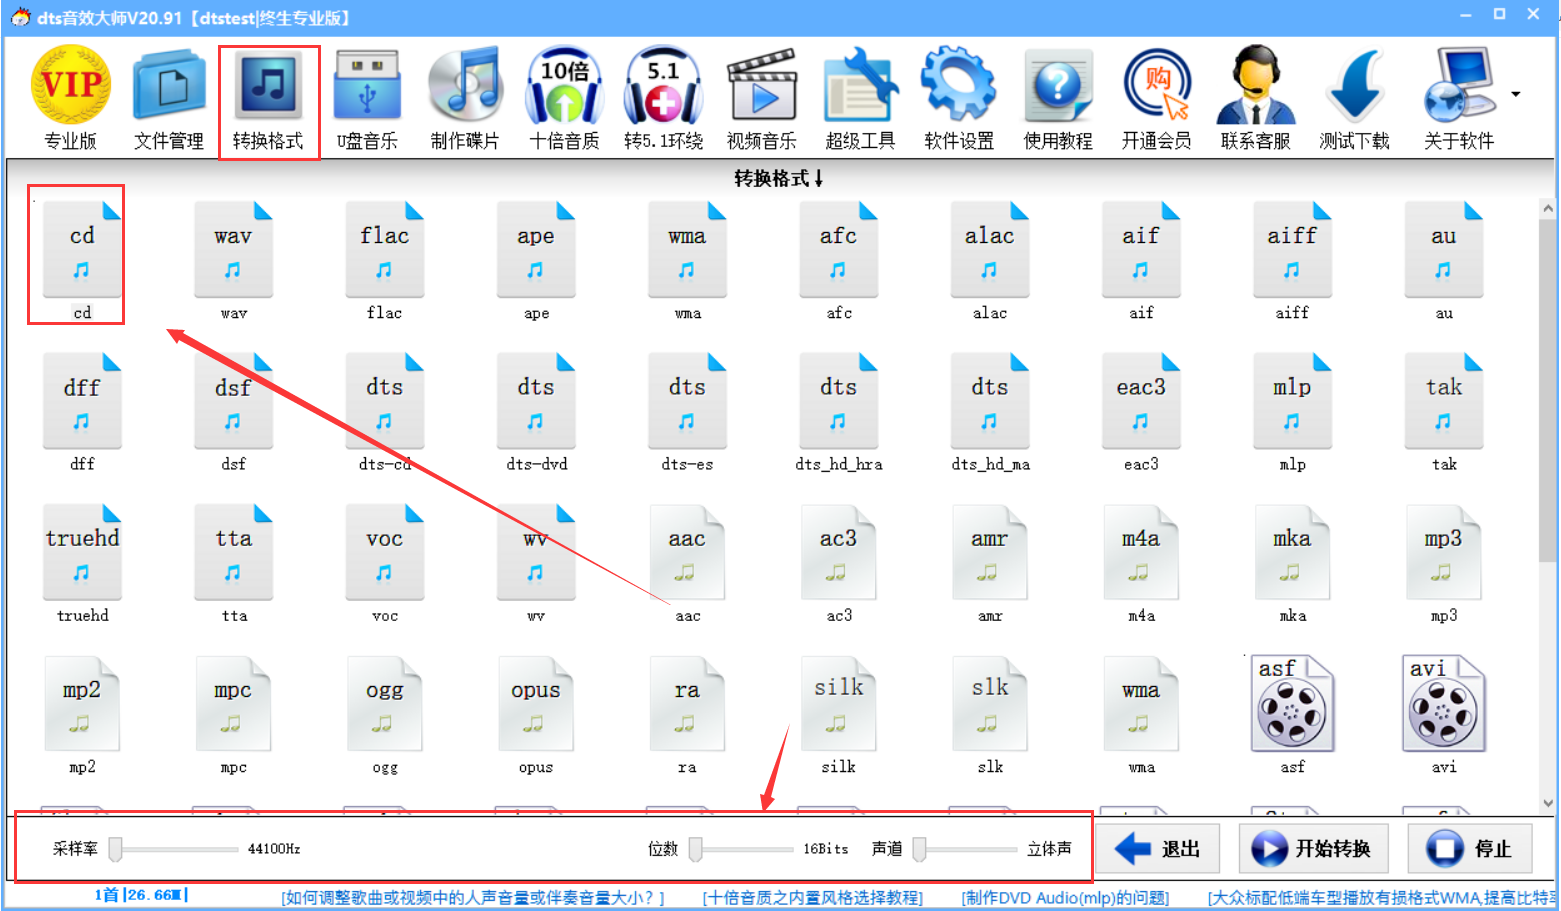
Task: Select the aiff format icon
Action: point(1292,260)
